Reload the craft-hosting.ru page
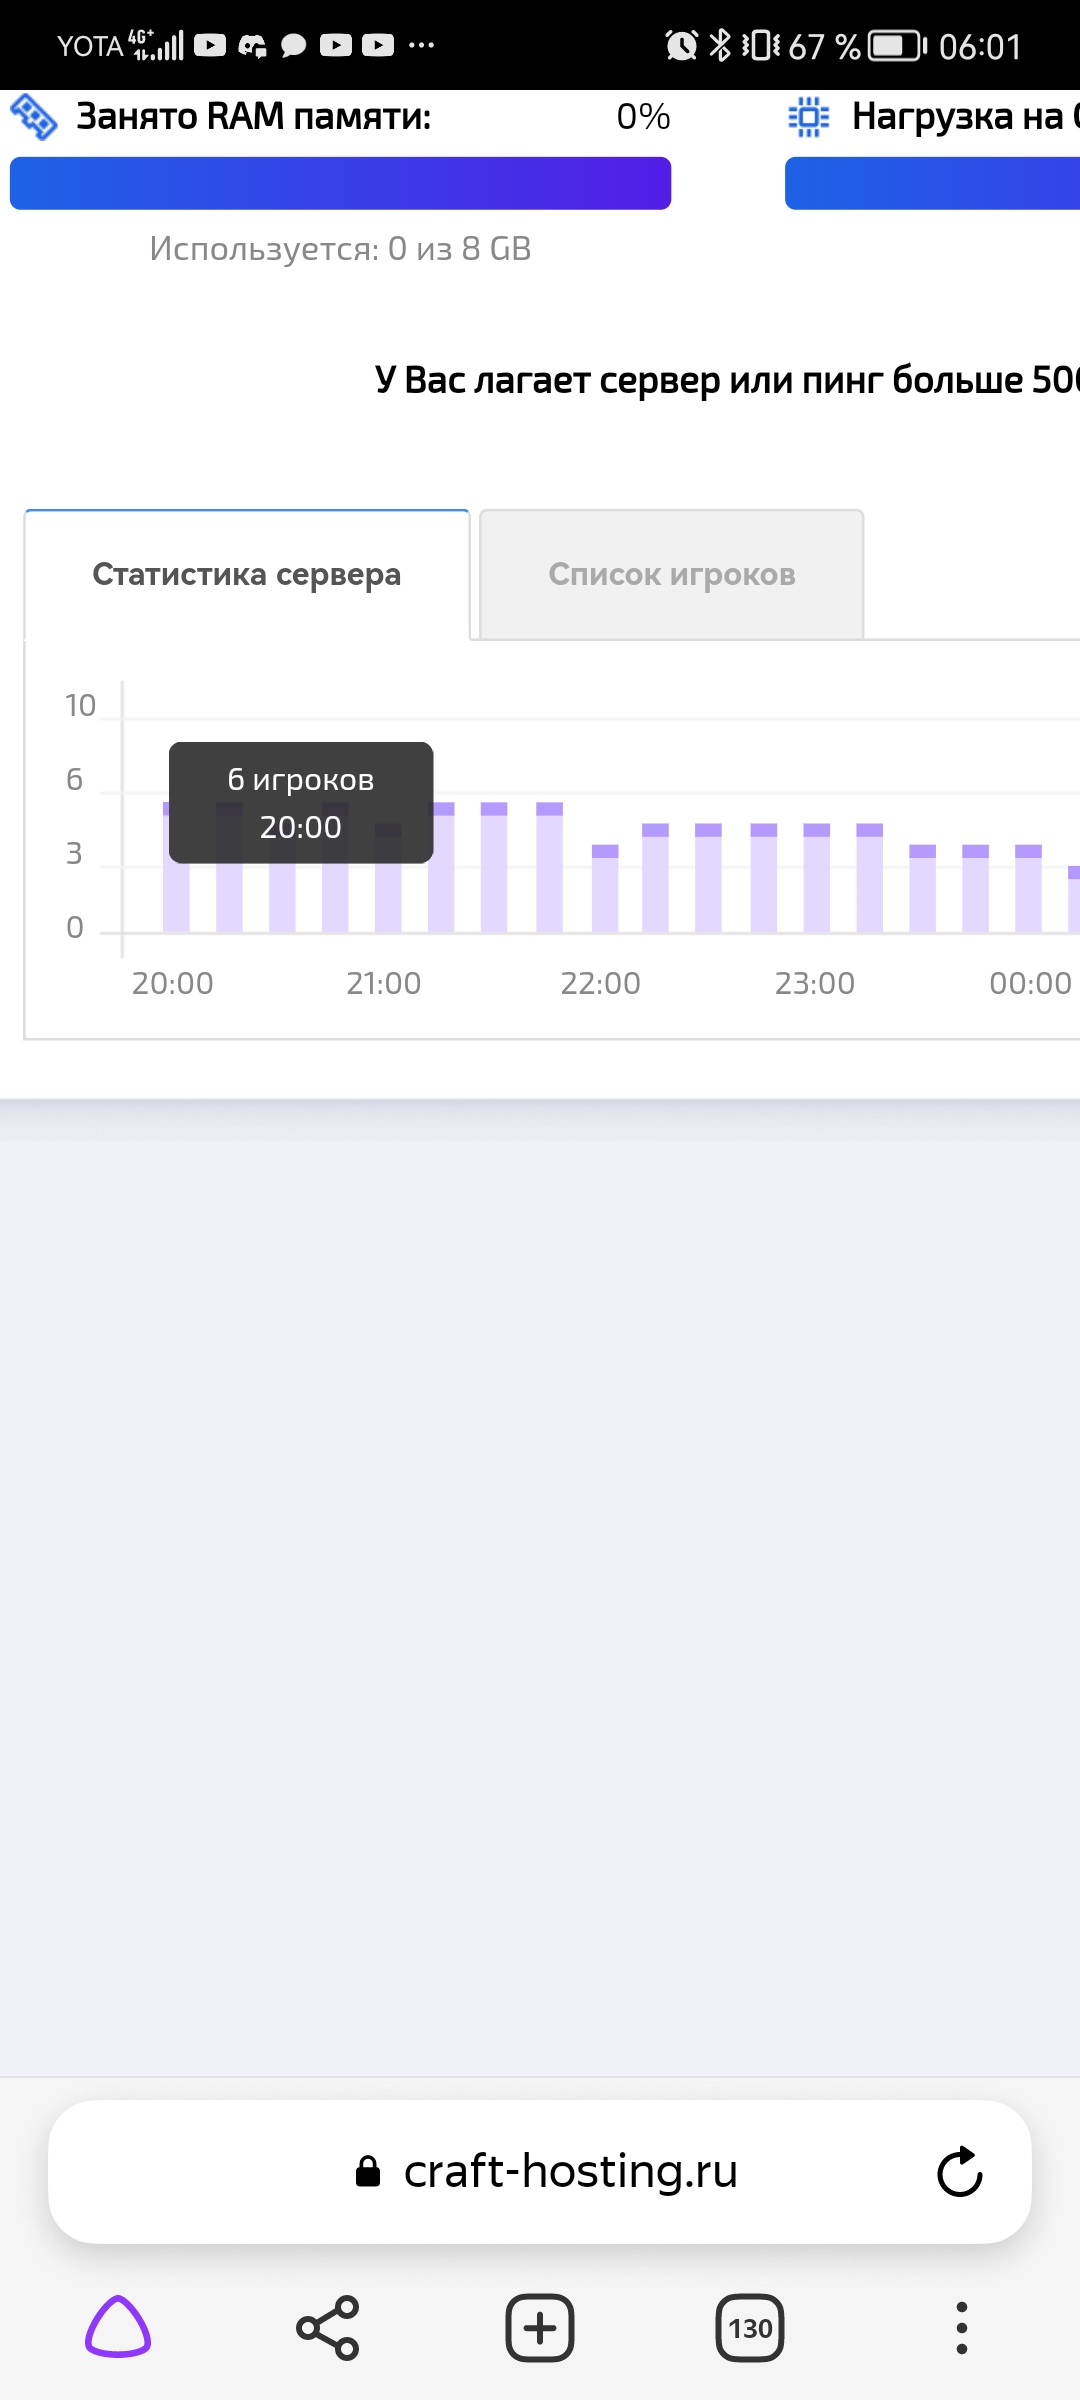Screen dimensions: 1080x2400 coord(960,2171)
